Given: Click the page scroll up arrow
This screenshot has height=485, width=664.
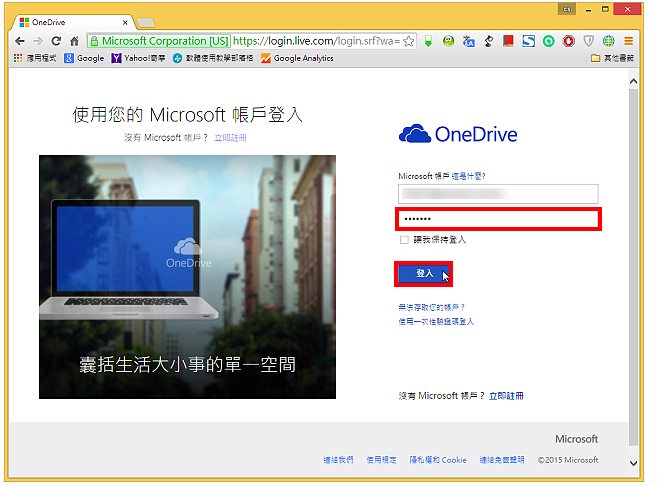Looking at the screenshot, I should (634, 81).
